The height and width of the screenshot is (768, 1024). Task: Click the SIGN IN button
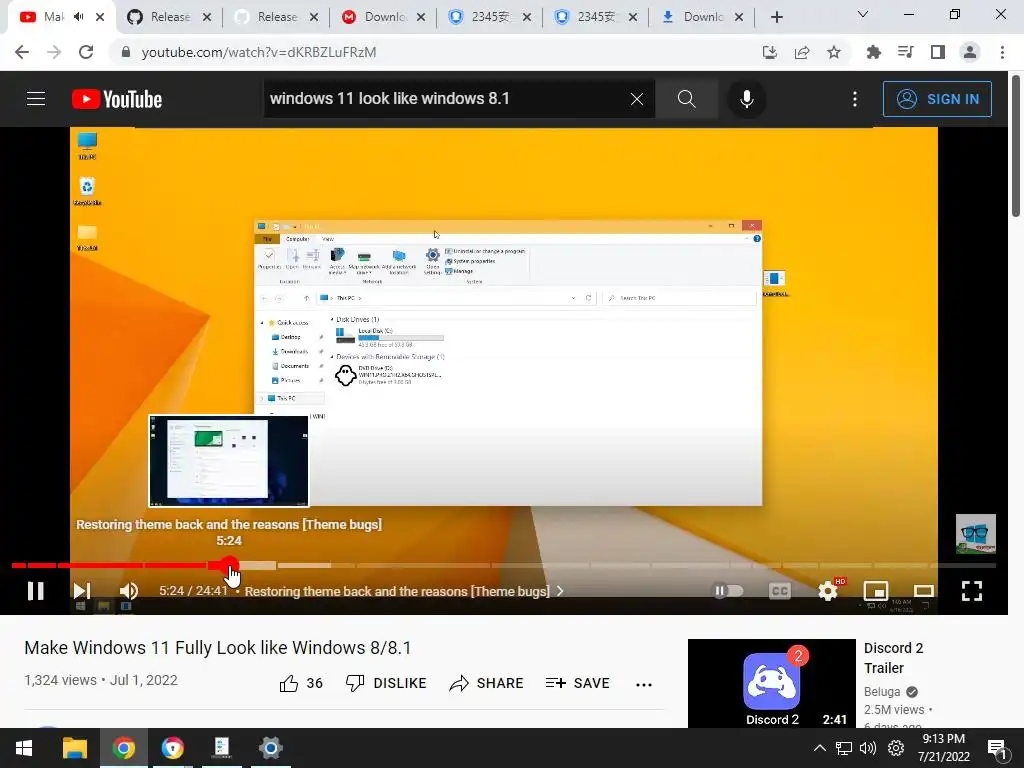tap(937, 99)
